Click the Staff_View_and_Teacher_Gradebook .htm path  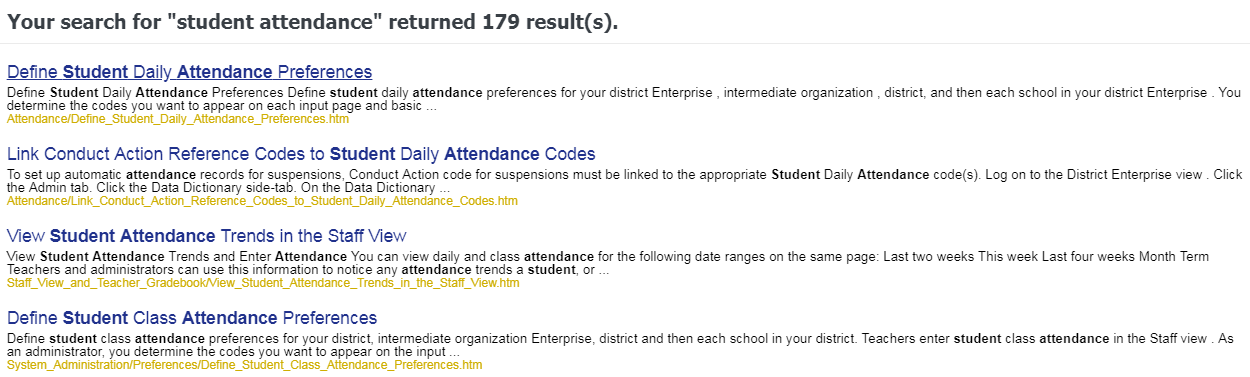point(263,283)
